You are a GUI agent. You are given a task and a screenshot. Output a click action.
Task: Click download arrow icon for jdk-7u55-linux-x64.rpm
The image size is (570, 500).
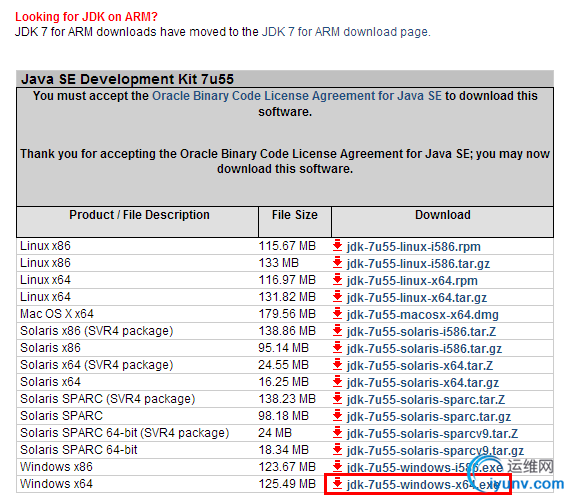[x=337, y=280]
